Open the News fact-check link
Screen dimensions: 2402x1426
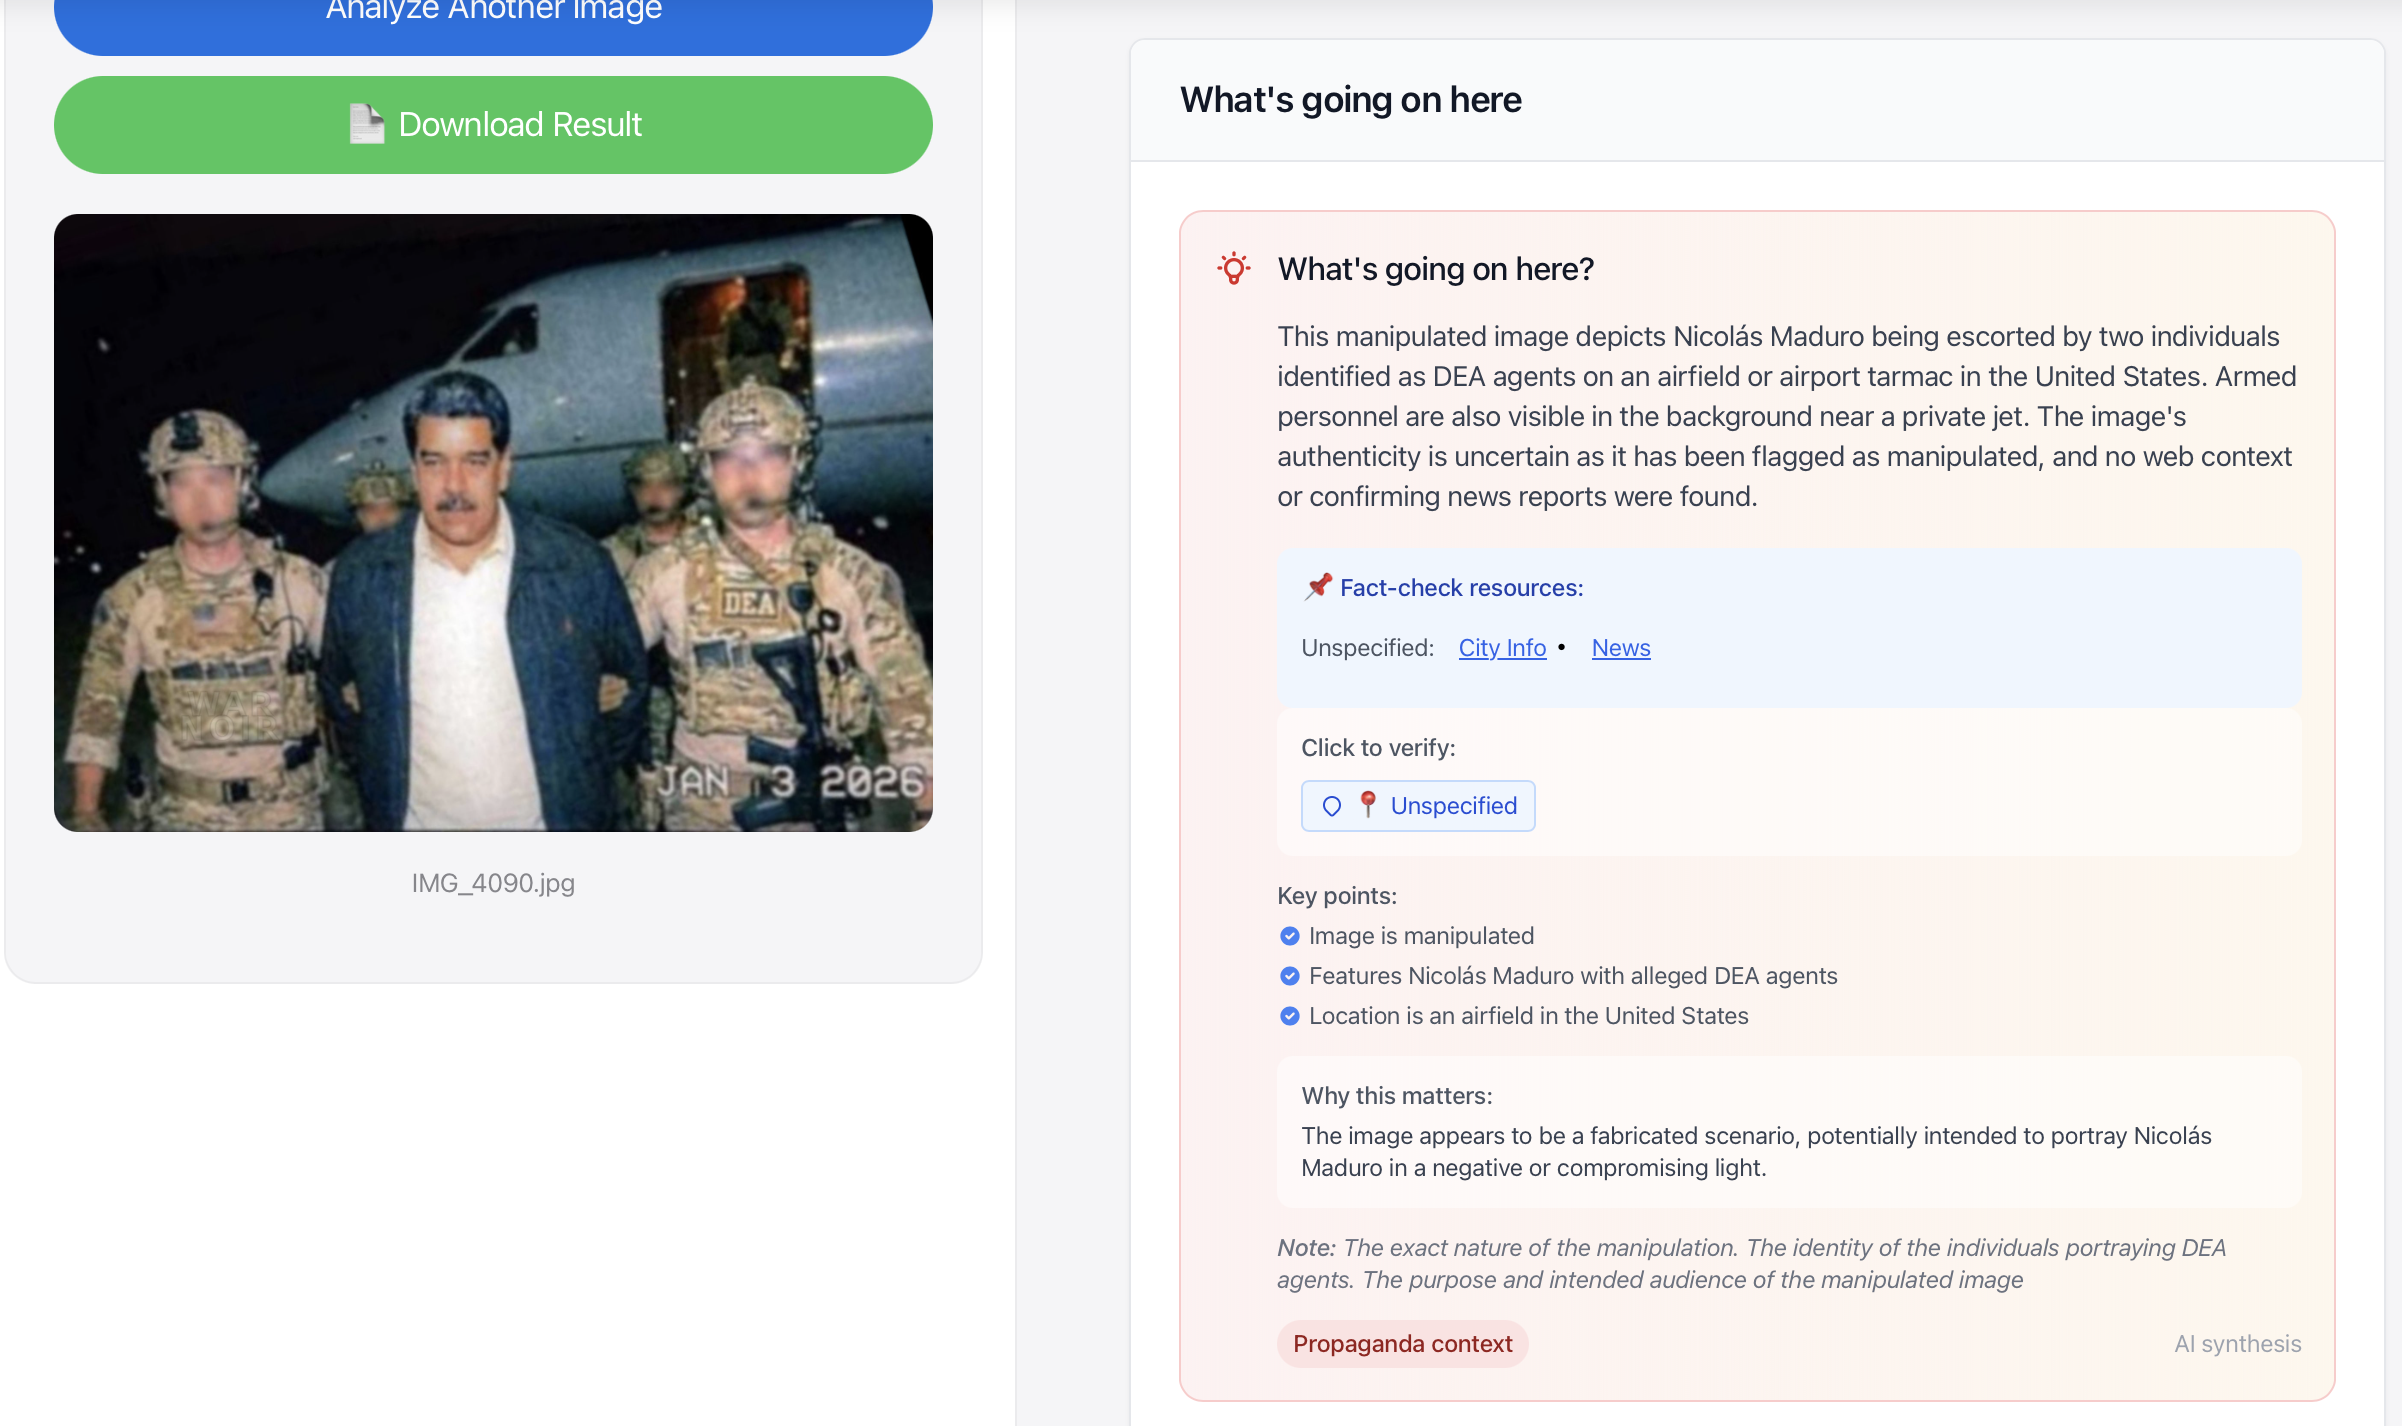point(1621,648)
